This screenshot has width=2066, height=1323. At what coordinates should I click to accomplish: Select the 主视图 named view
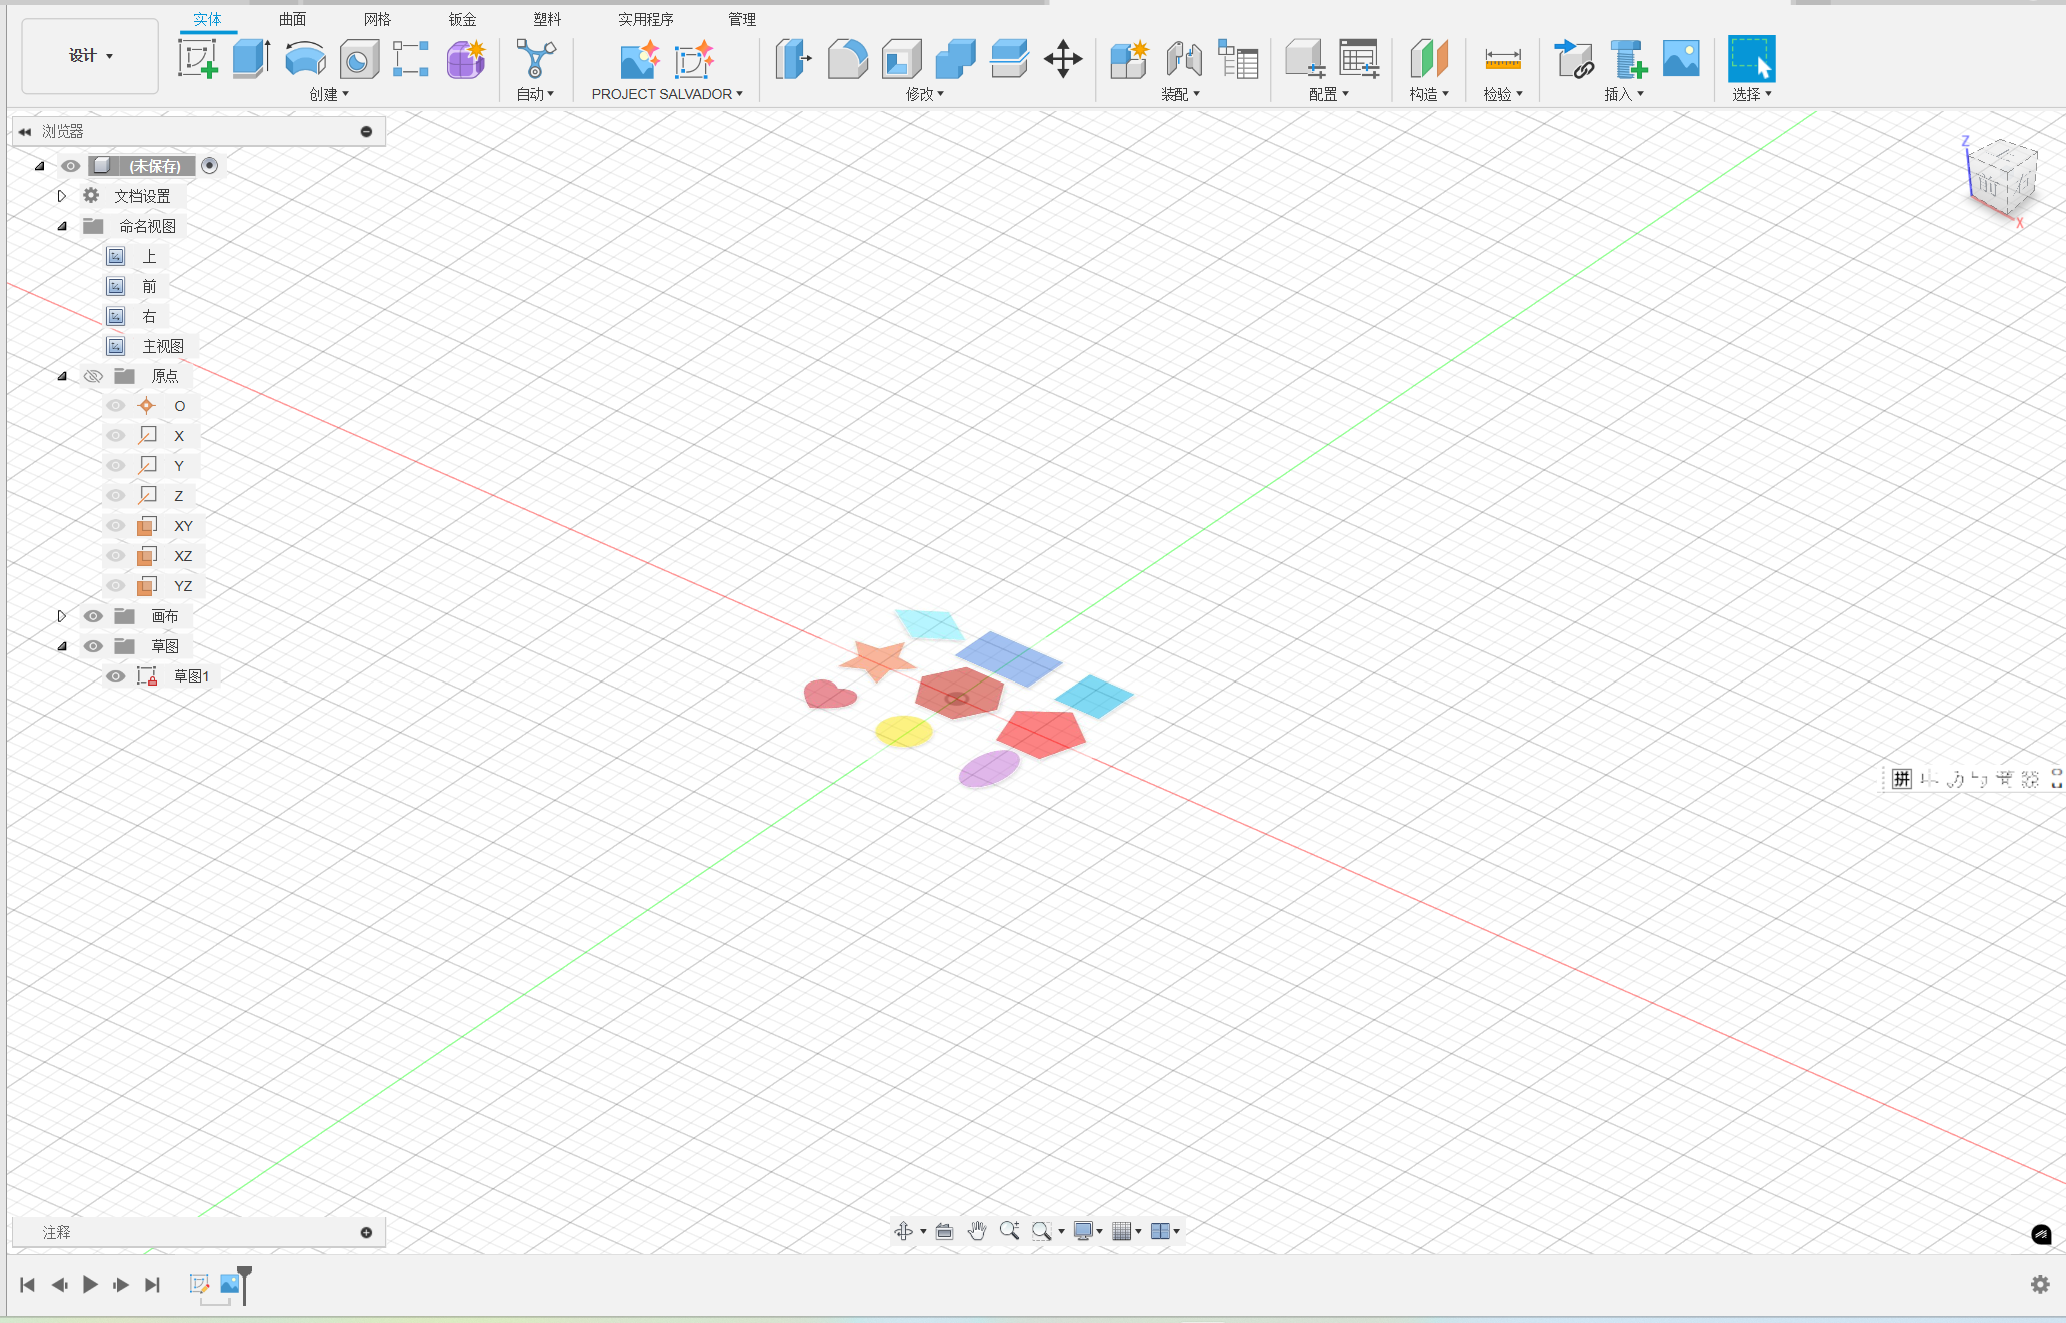(x=162, y=346)
